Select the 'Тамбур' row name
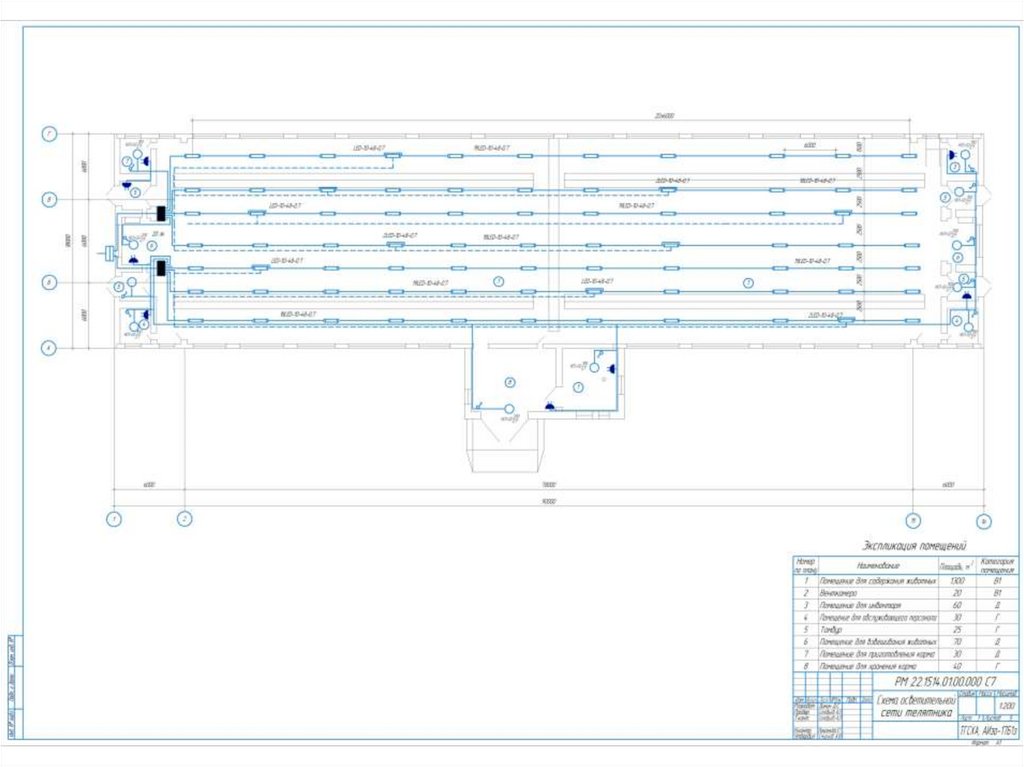This screenshot has height=767, width=1024. pos(831,630)
